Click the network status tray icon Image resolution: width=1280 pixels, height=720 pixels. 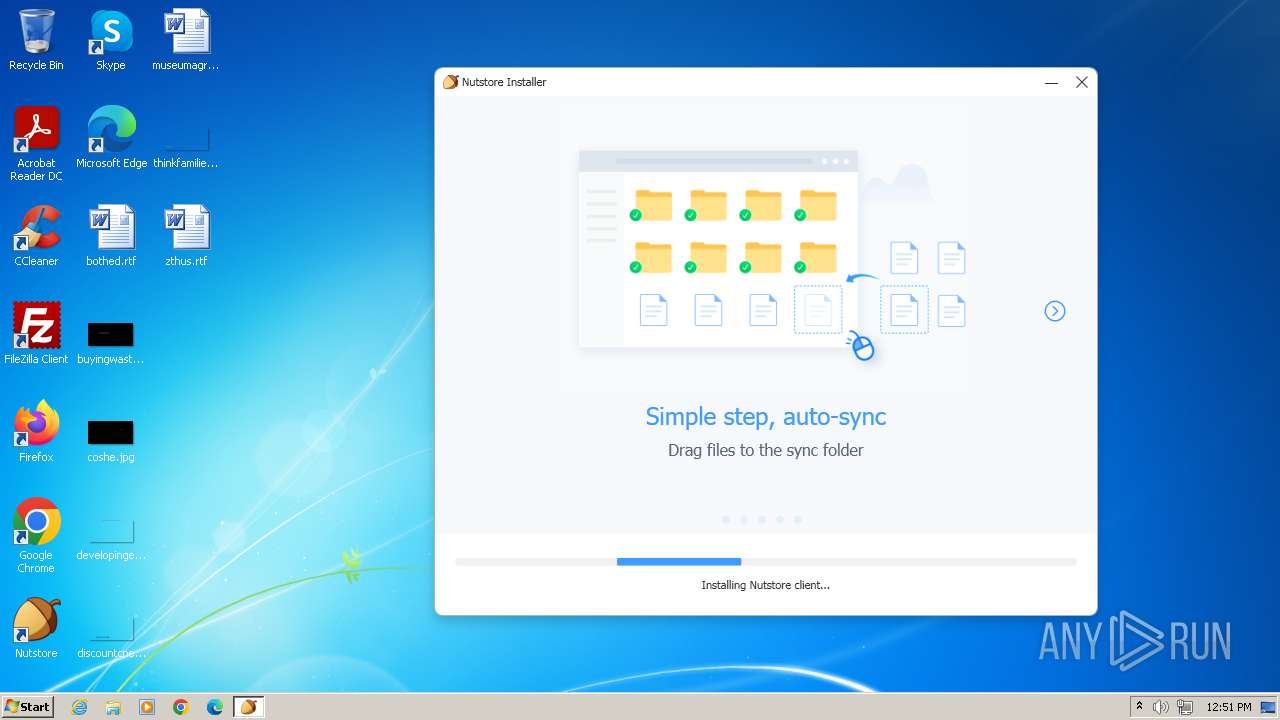[x=1185, y=707]
